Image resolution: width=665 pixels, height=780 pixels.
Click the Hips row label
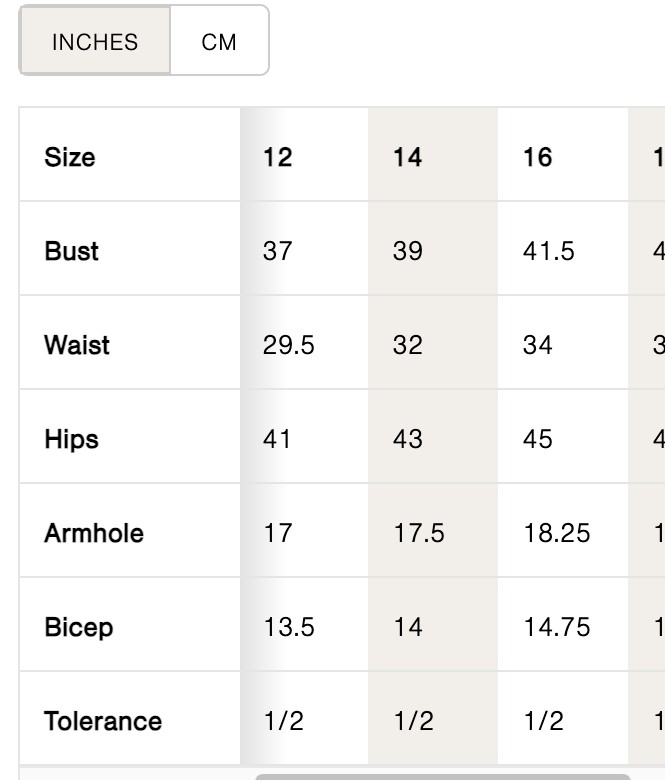(x=72, y=439)
